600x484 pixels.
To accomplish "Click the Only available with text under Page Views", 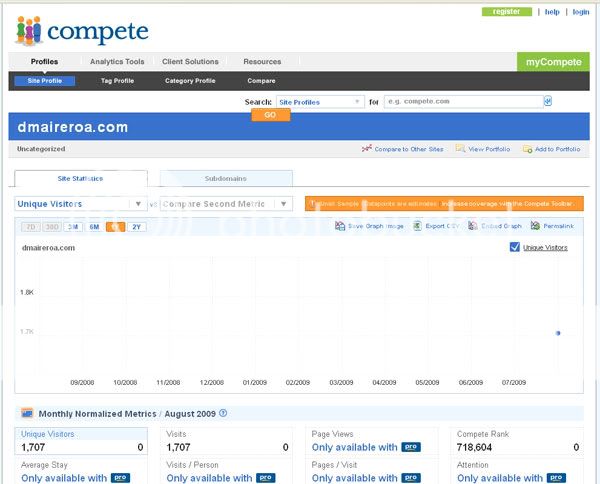I will pyautogui.click(x=355, y=447).
